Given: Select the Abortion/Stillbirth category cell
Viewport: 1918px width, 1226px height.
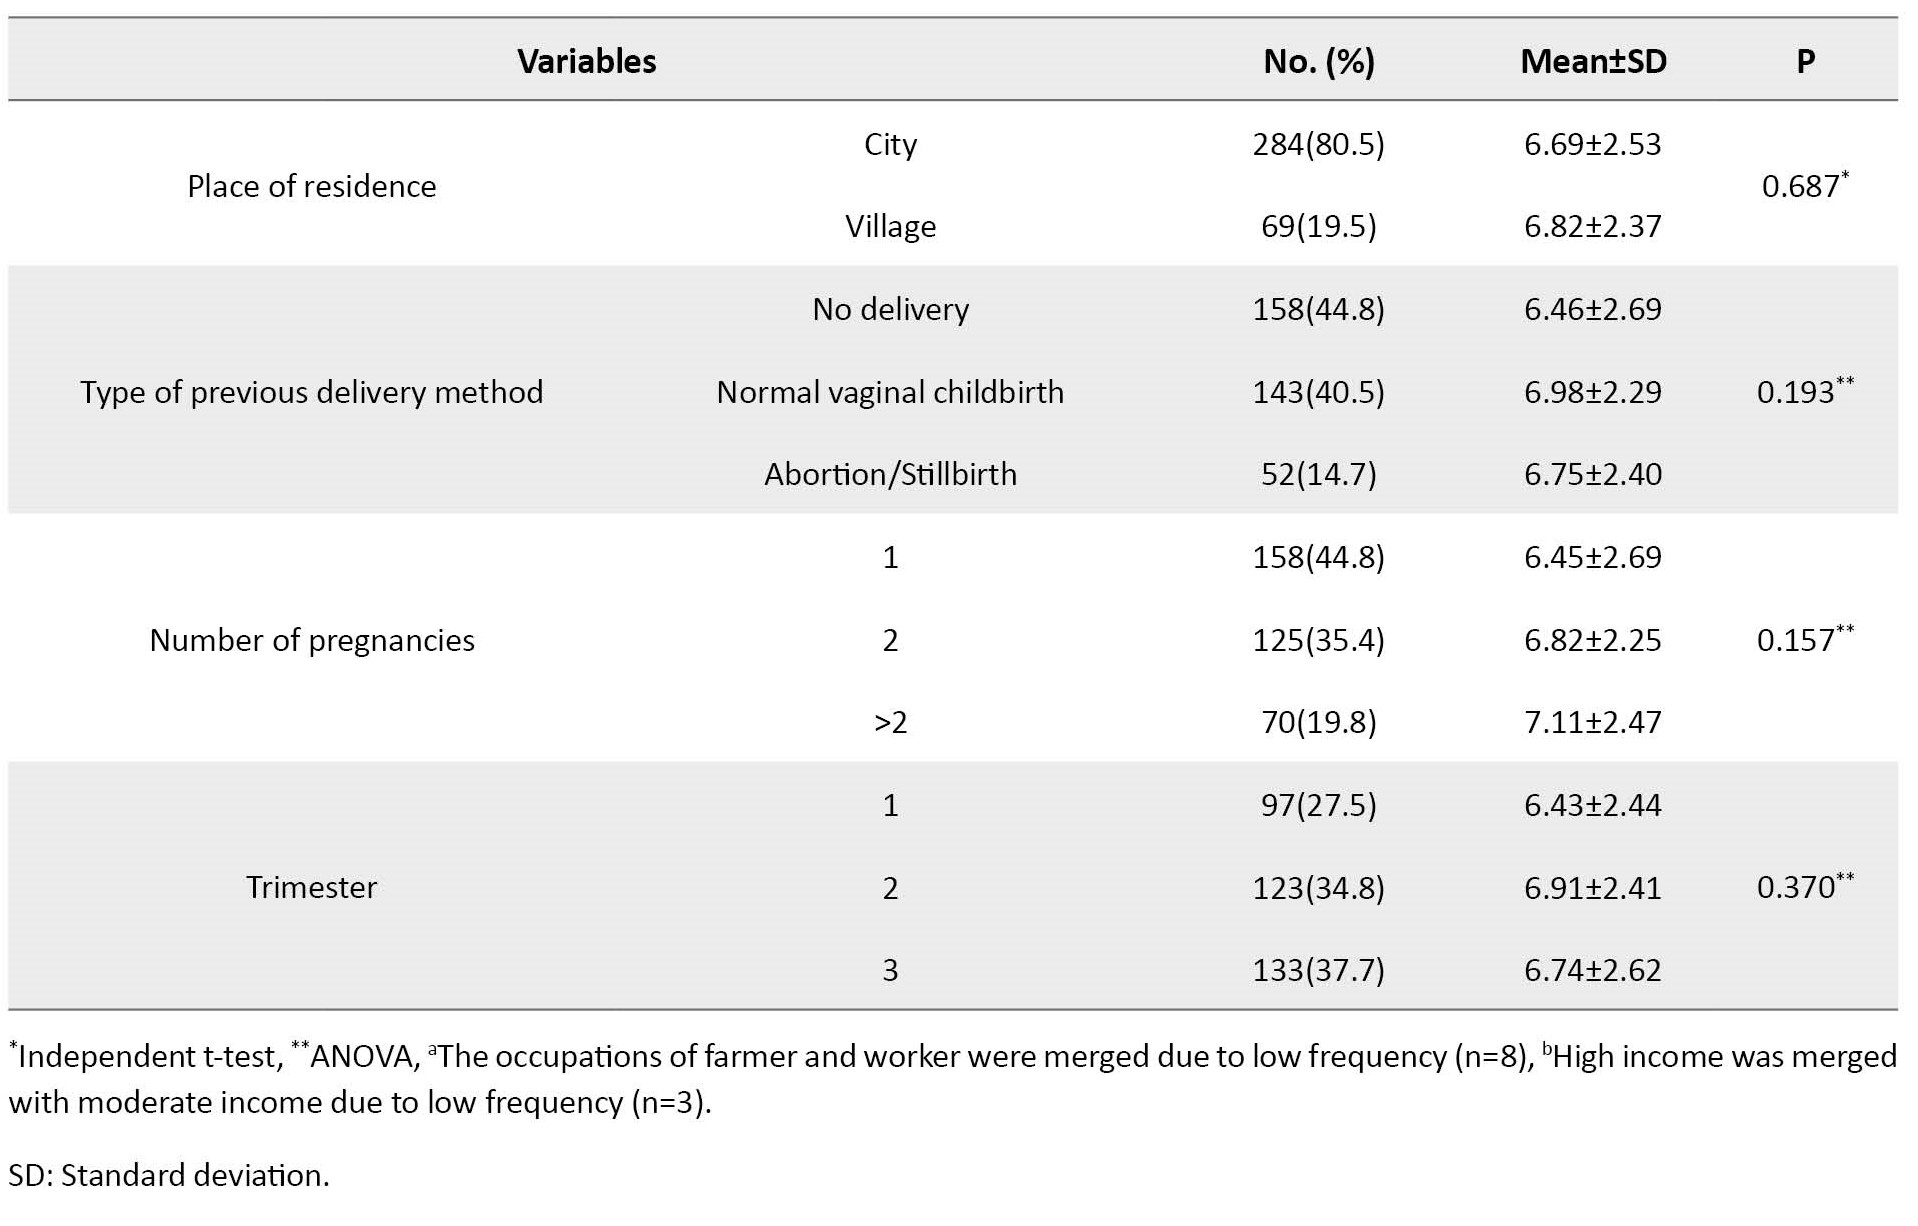Looking at the screenshot, I should pyautogui.click(x=890, y=474).
